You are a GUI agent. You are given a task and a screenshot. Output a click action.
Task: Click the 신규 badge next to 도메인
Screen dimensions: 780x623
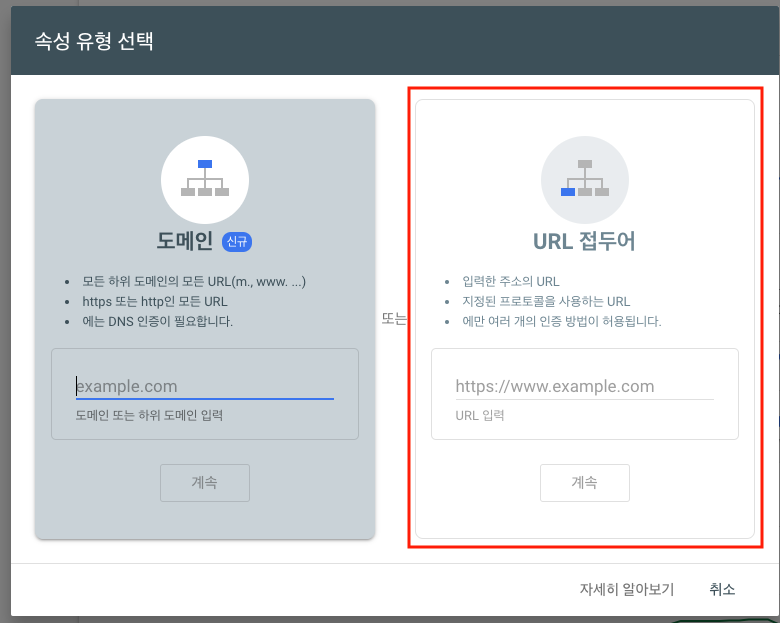coord(237,242)
